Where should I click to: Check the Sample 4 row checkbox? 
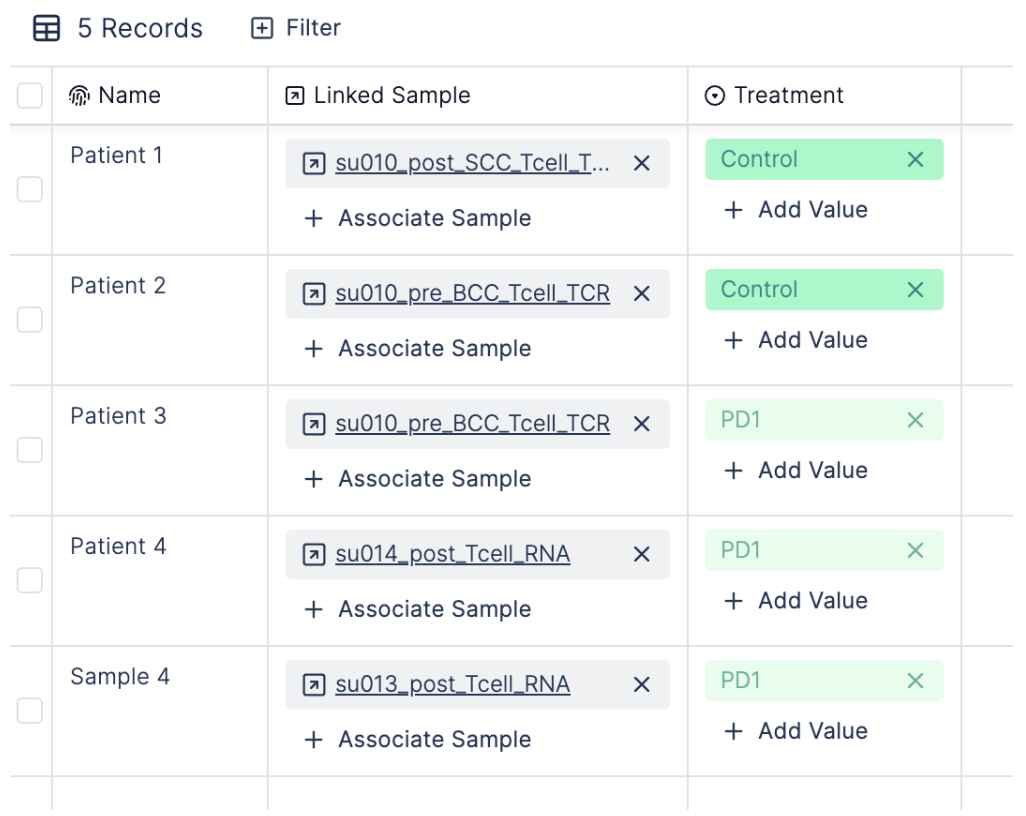pyautogui.click(x=29, y=710)
